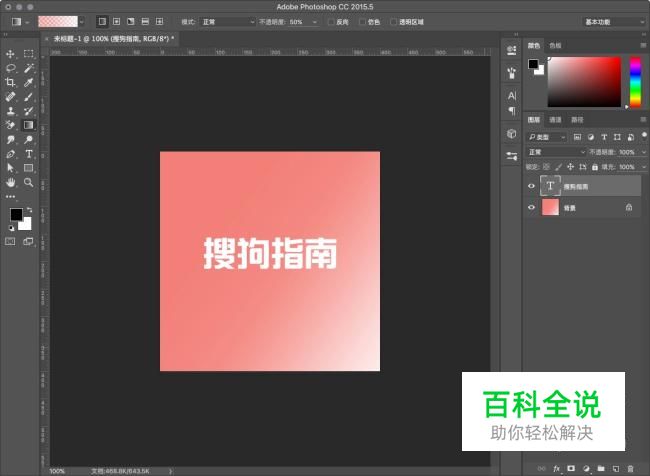Select the Crop tool

pos(10,82)
